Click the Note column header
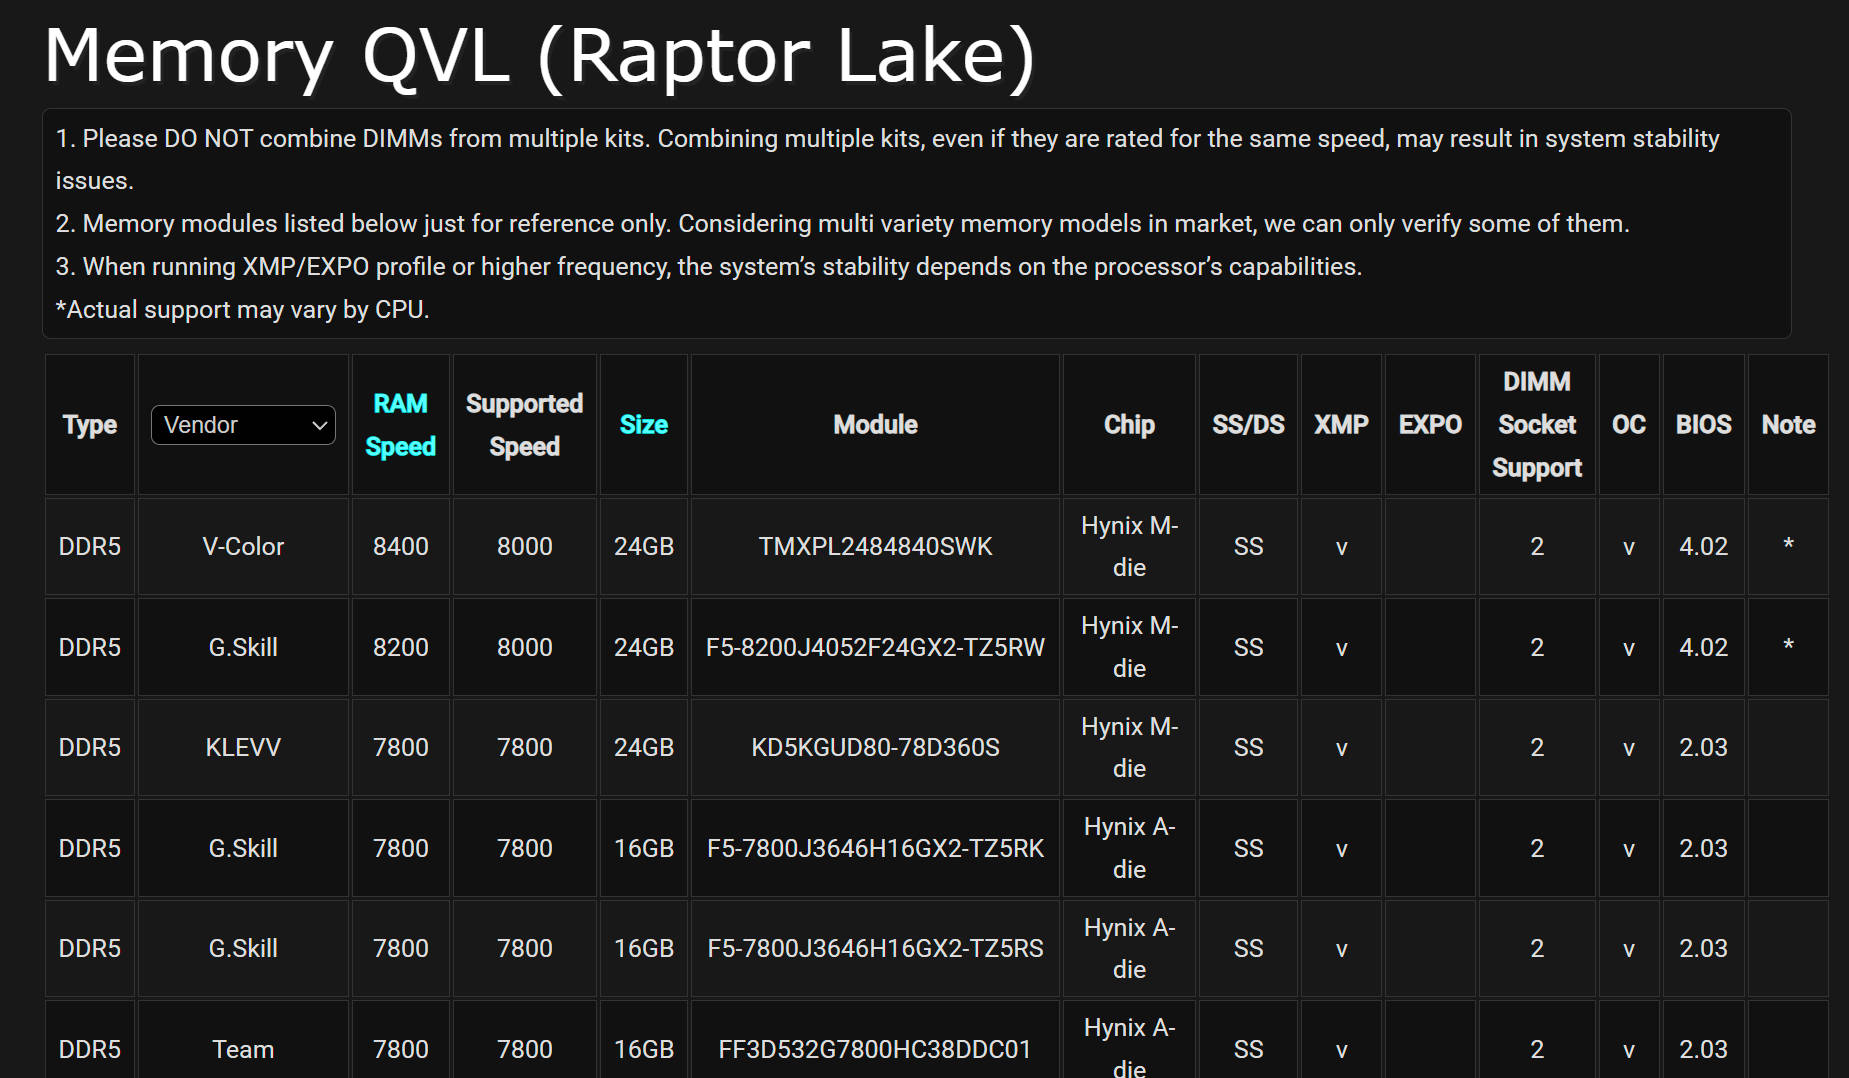Image resolution: width=1849 pixels, height=1078 pixels. [x=1788, y=425]
